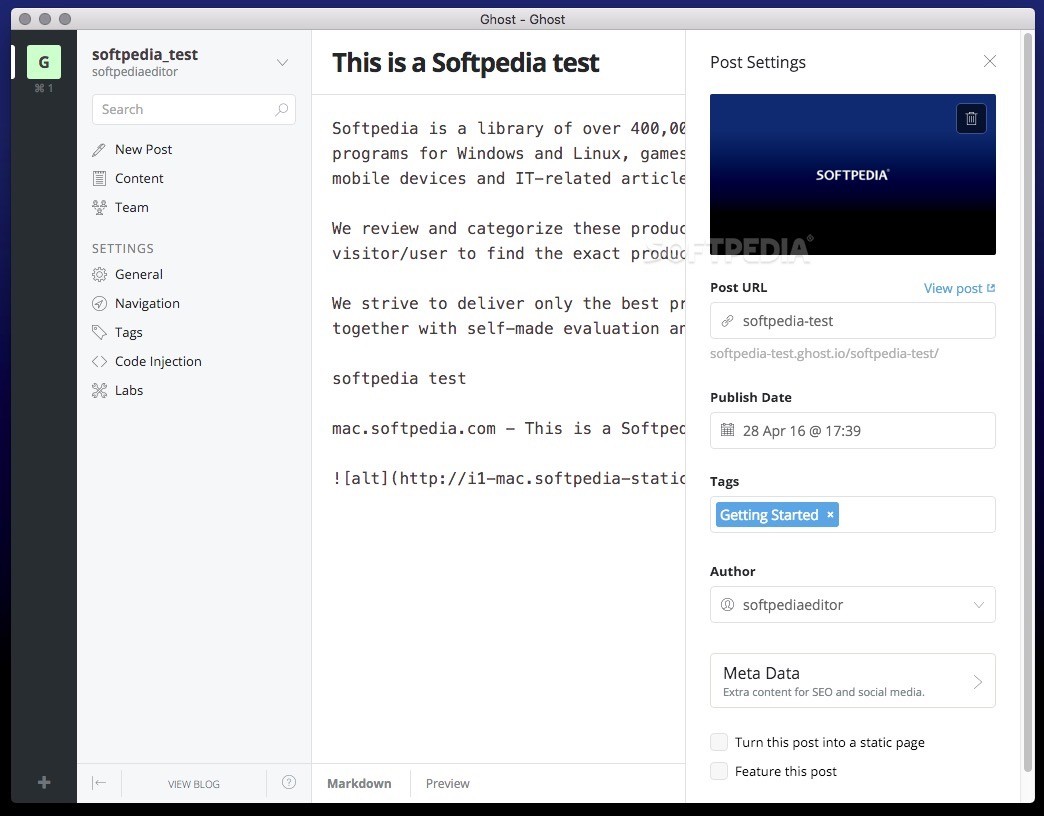Image resolution: width=1044 pixels, height=816 pixels.
Task: Turn this post into a static page
Action: [719, 742]
